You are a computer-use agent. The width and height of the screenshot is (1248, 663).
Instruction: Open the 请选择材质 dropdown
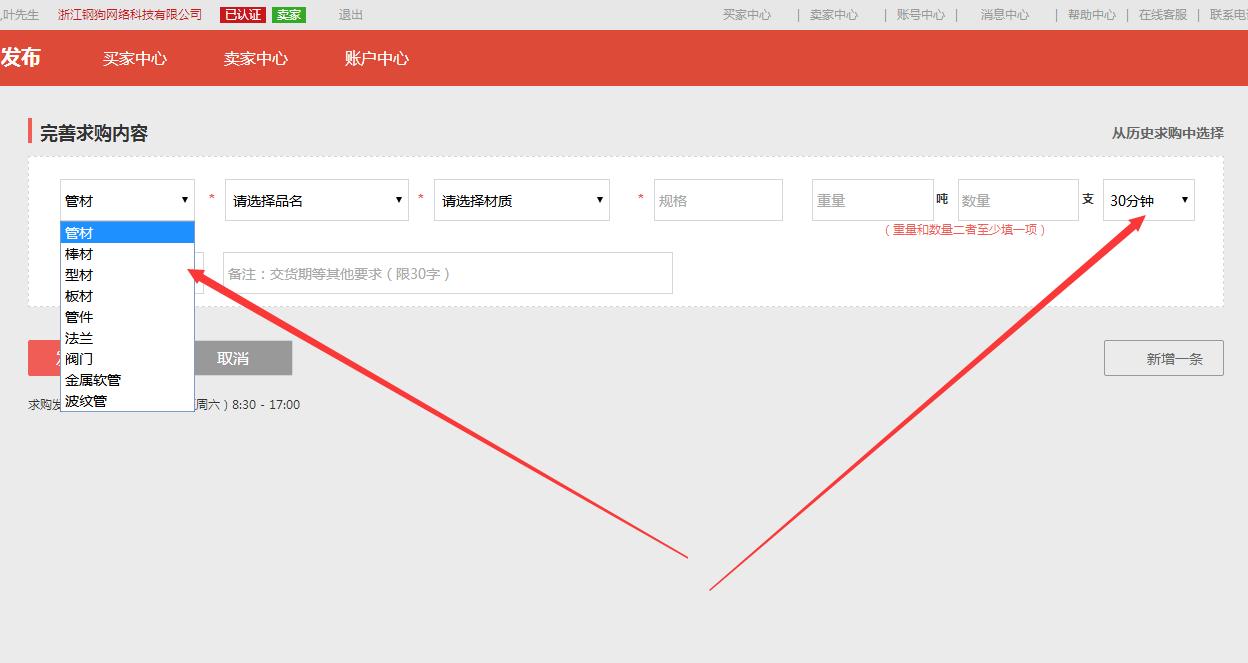[521, 199]
